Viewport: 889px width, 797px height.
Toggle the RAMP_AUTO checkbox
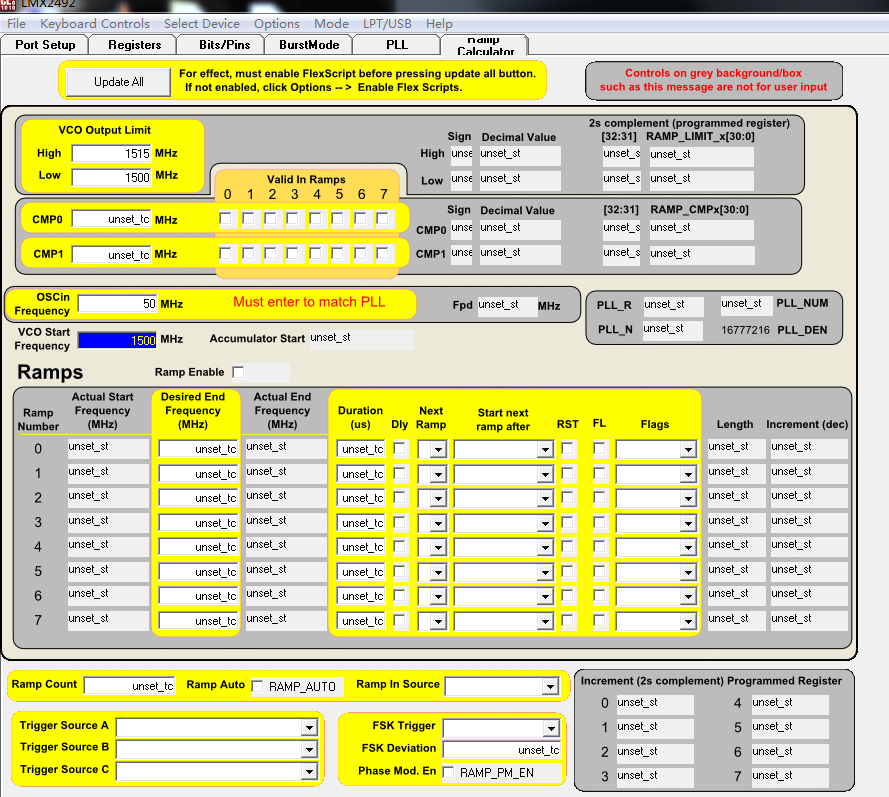(257, 688)
